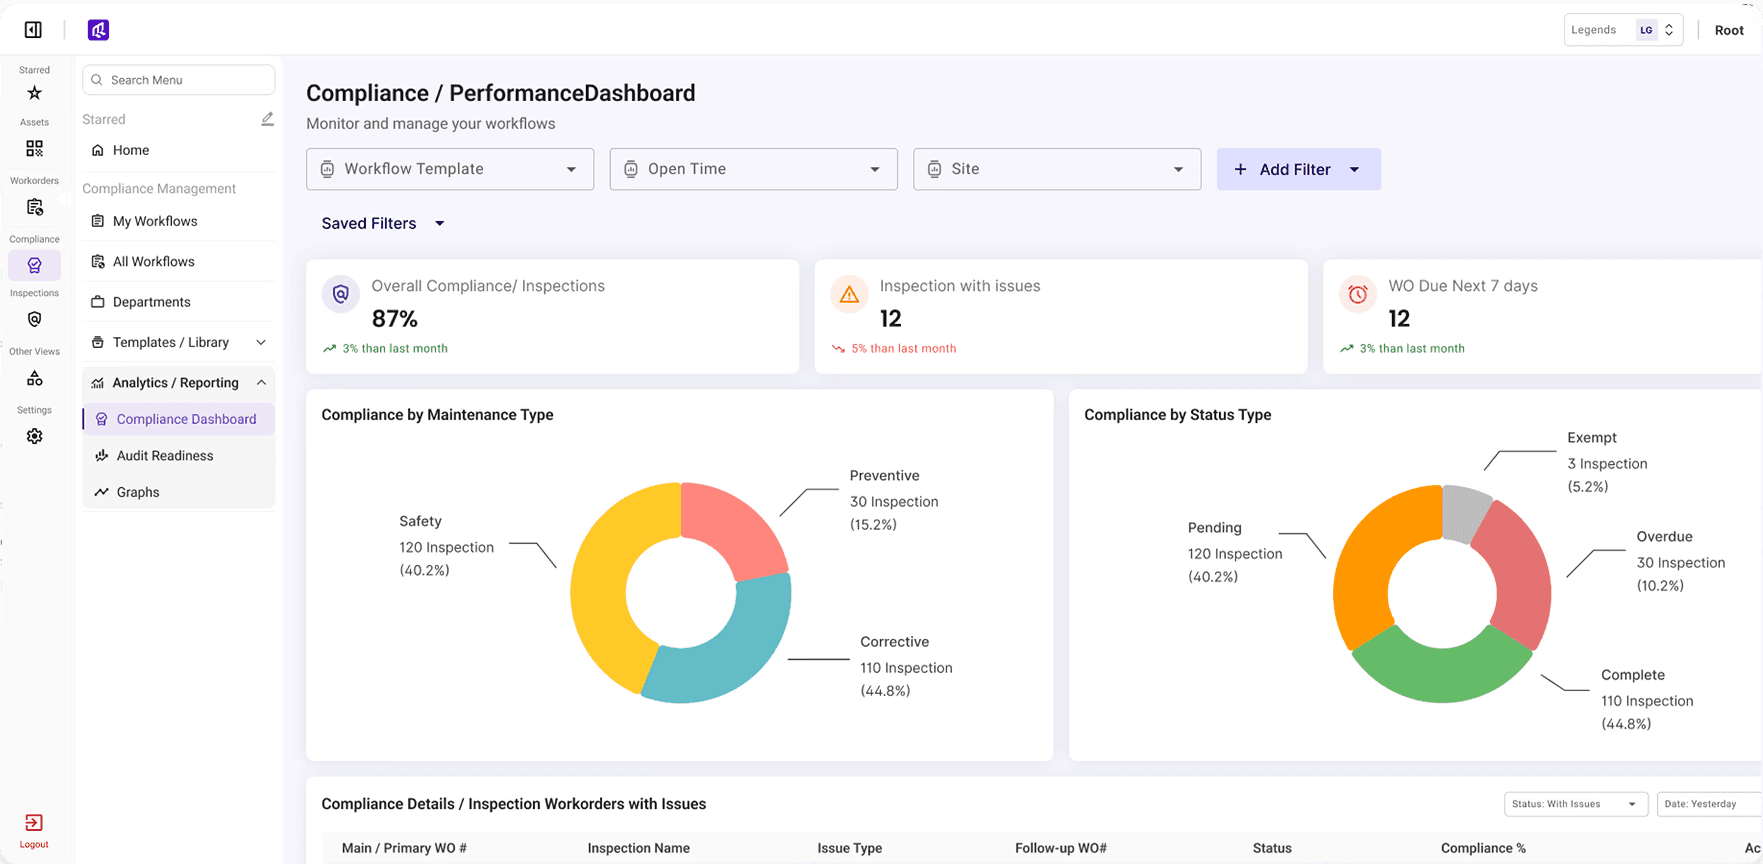Viewport: 1763px width, 864px height.
Task: Select the Compliance rail icon
Action: pyautogui.click(x=34, y=265)
